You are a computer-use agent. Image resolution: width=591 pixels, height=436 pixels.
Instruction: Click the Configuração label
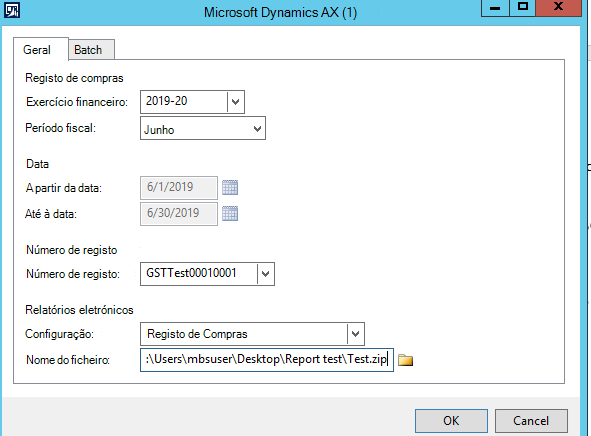tap(59, 334)
